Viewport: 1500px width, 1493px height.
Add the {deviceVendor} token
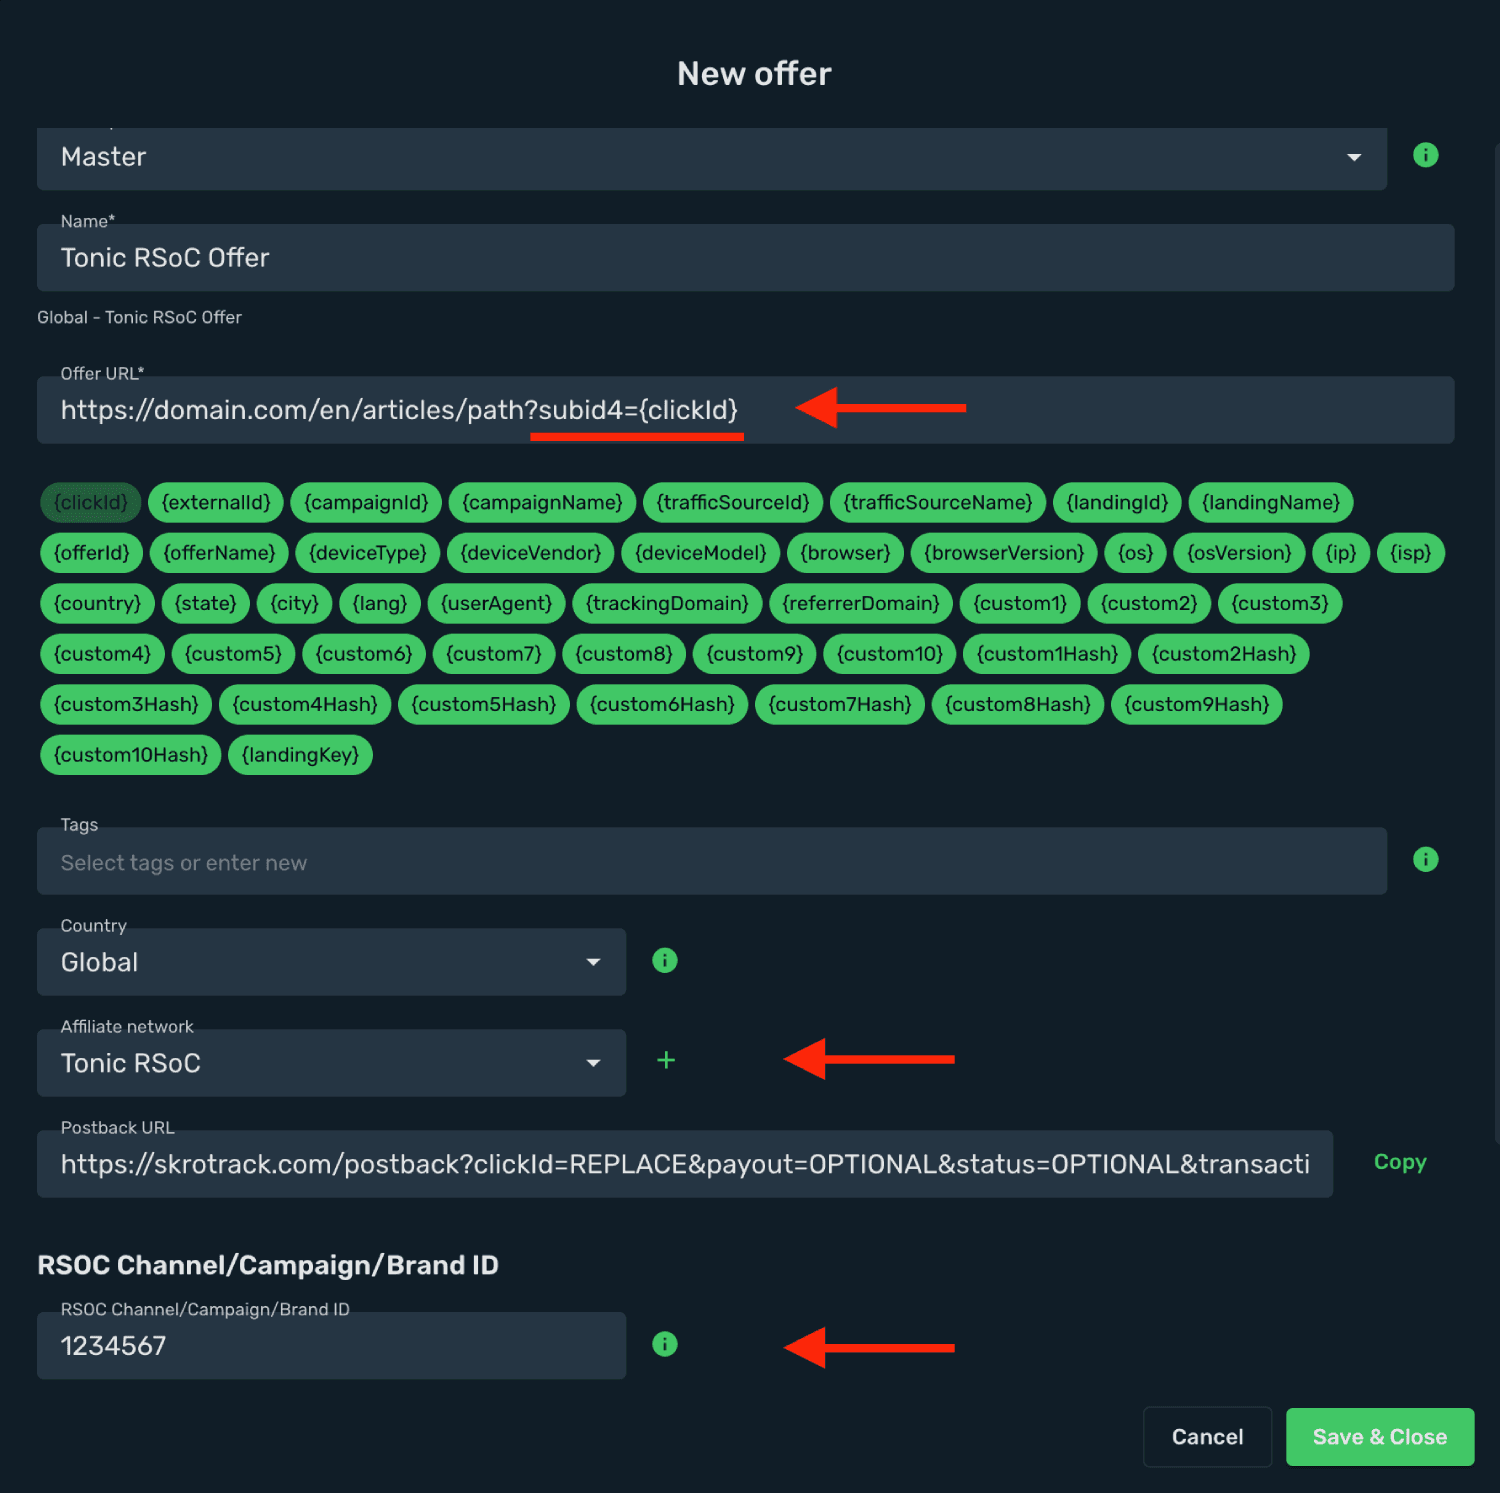531,553
